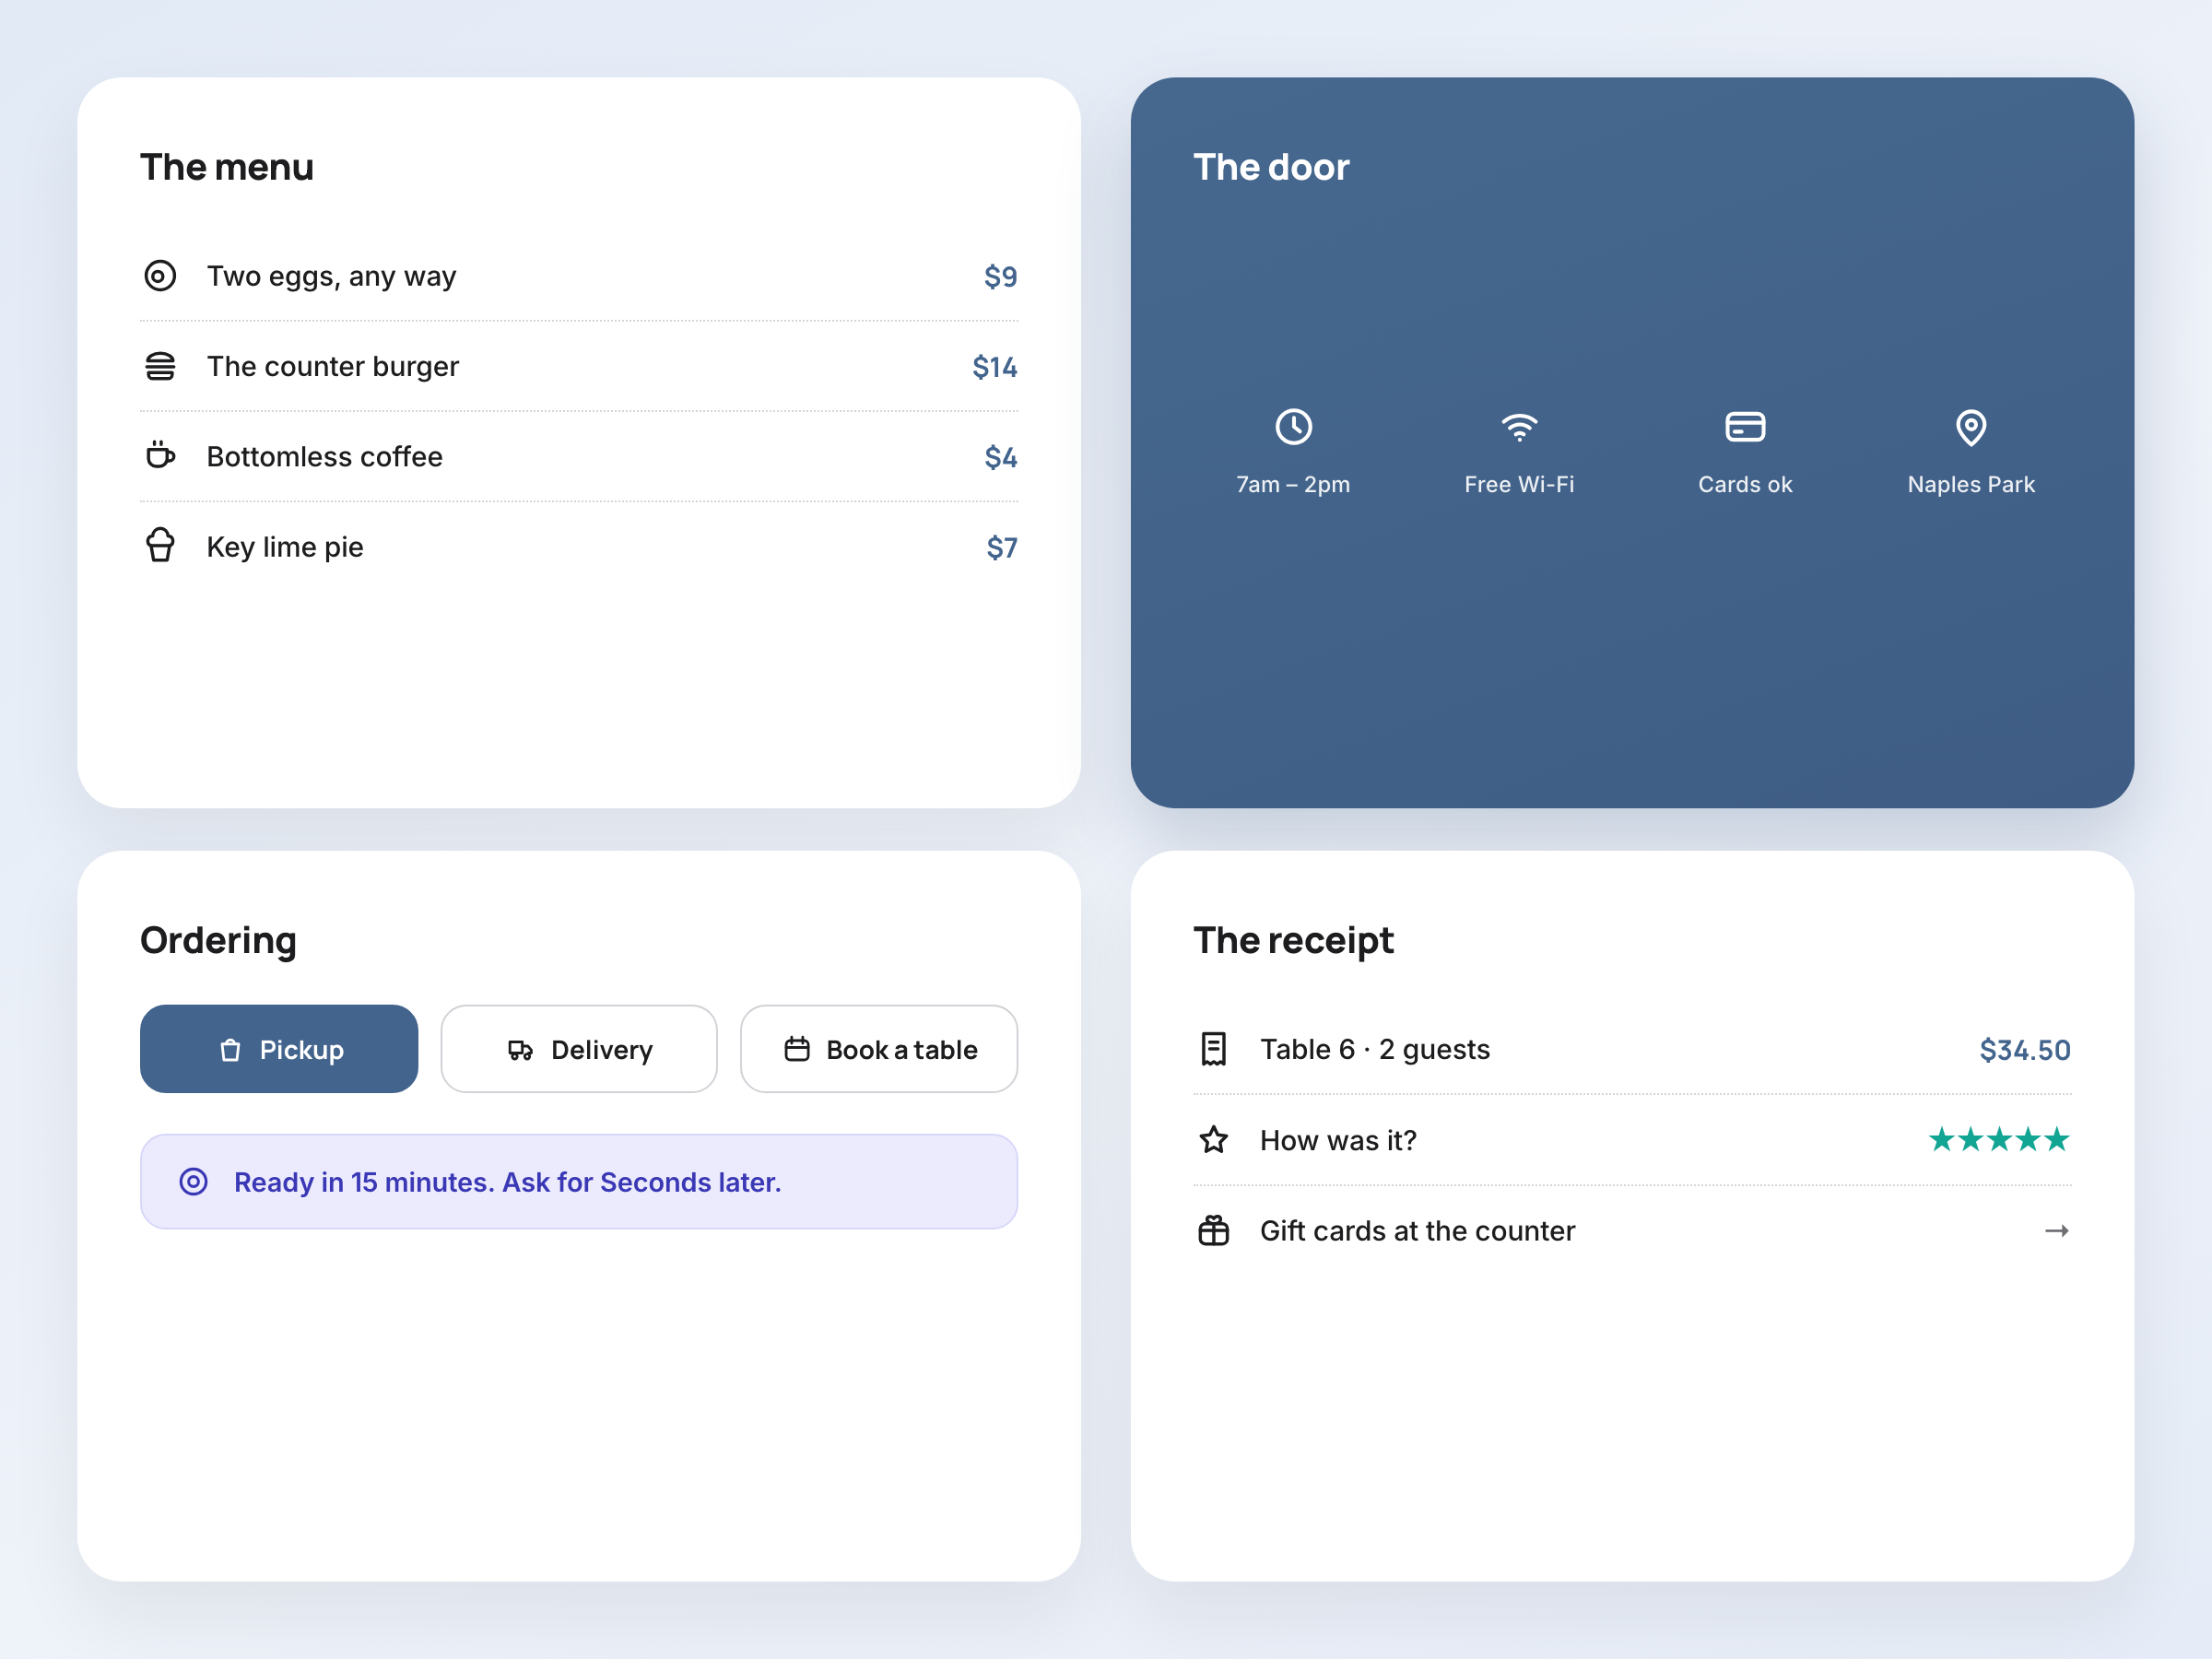
Task: Click the $7 price
Action: (x=1001, y=547)
